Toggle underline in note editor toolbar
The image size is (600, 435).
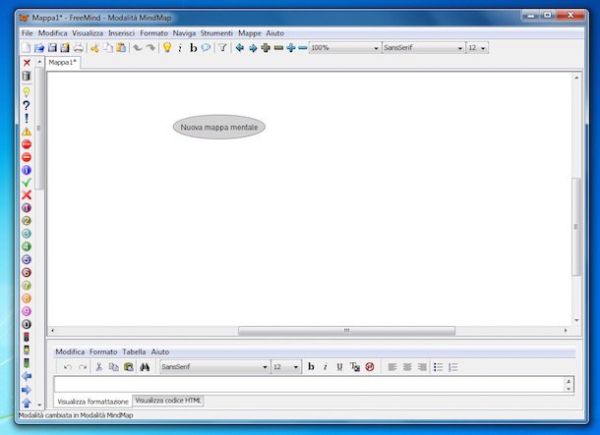(339, 367)
